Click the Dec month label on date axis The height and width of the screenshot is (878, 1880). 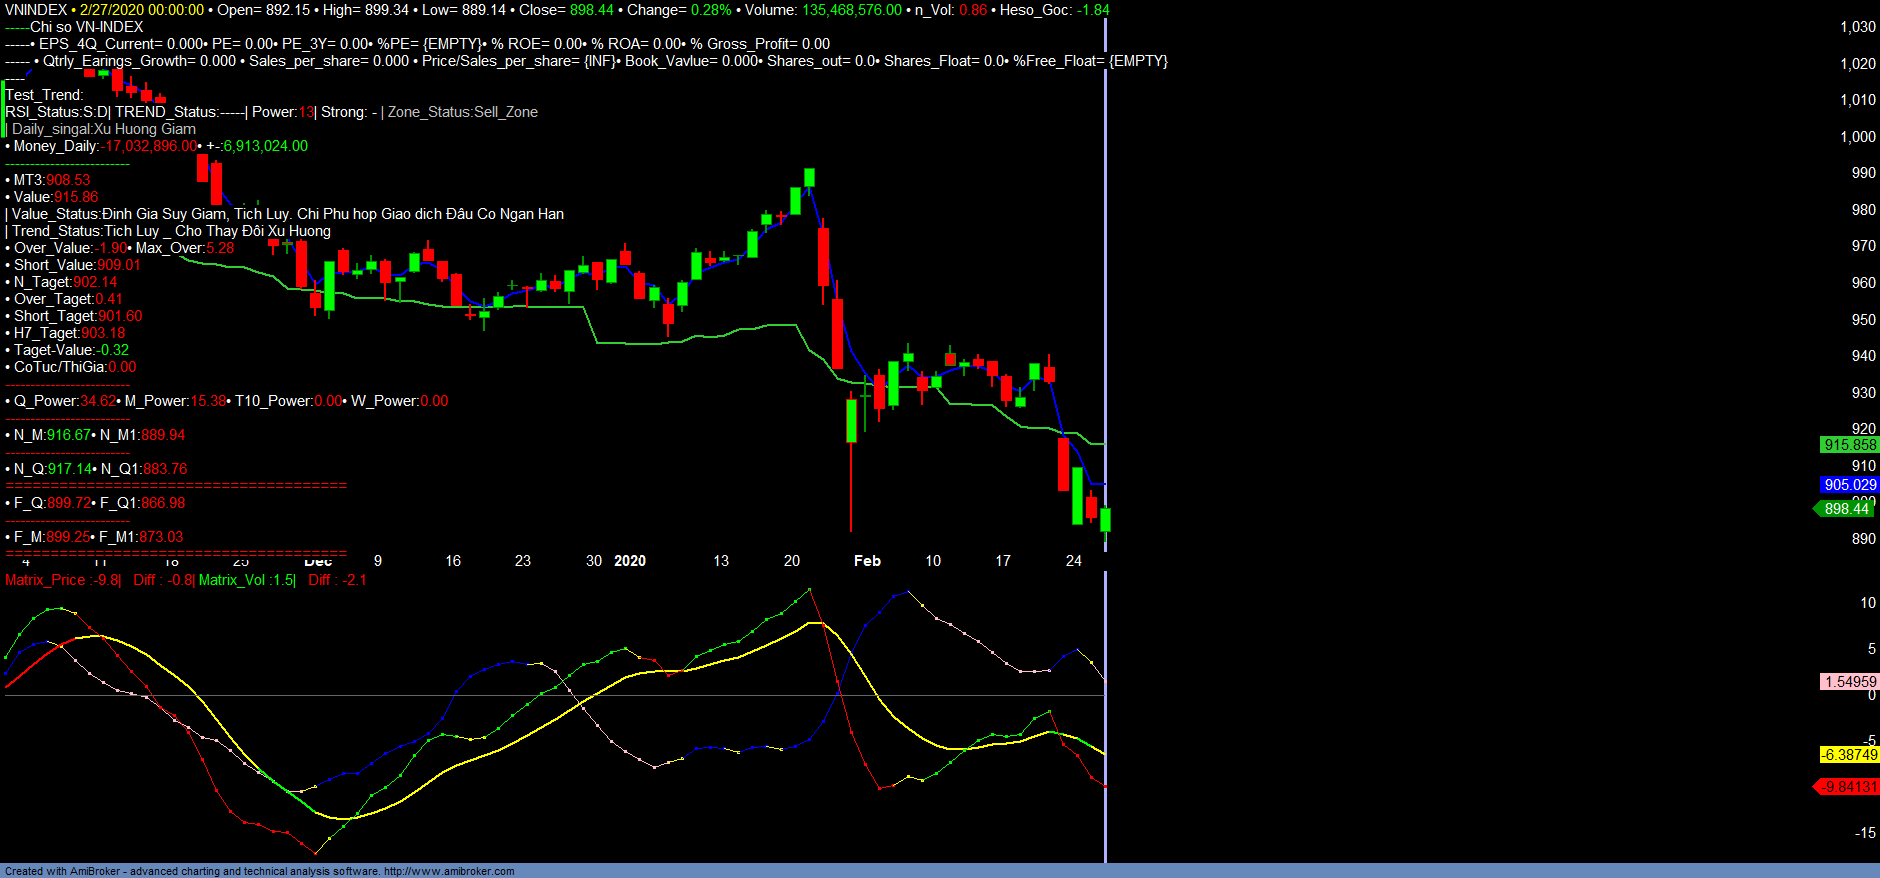(318, 562)
